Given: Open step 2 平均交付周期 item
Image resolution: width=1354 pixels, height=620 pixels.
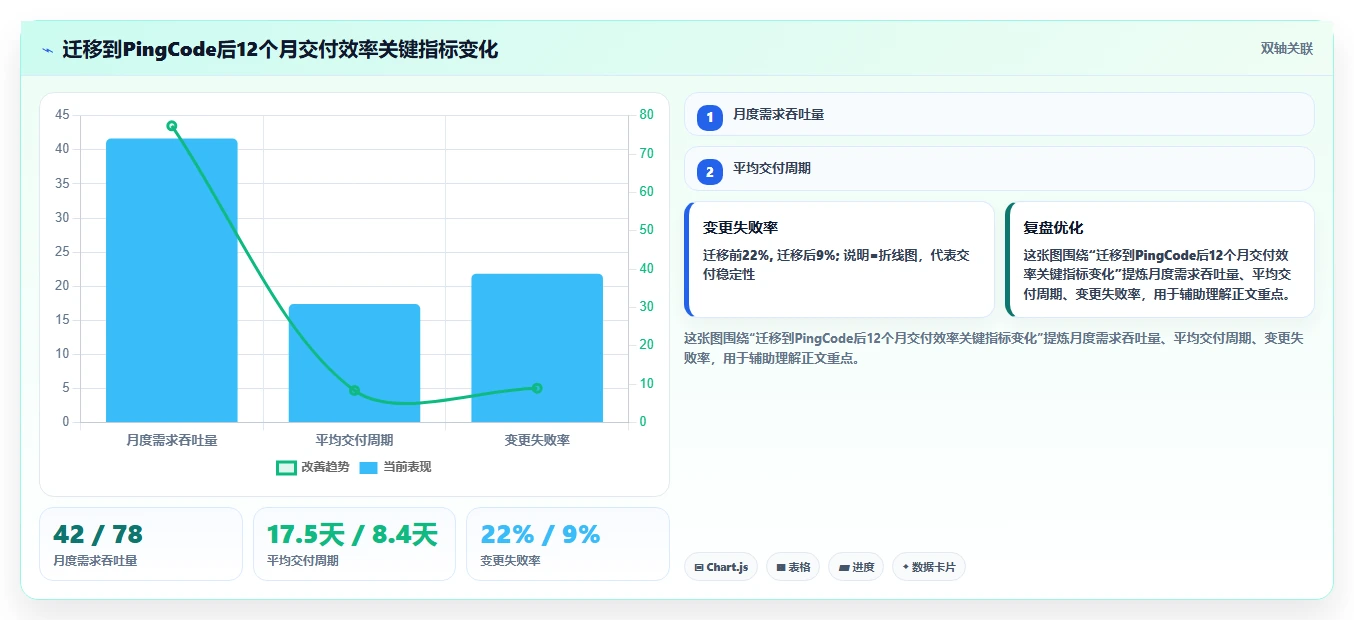Looking at the screenshot, I should (x=999, y=169).
